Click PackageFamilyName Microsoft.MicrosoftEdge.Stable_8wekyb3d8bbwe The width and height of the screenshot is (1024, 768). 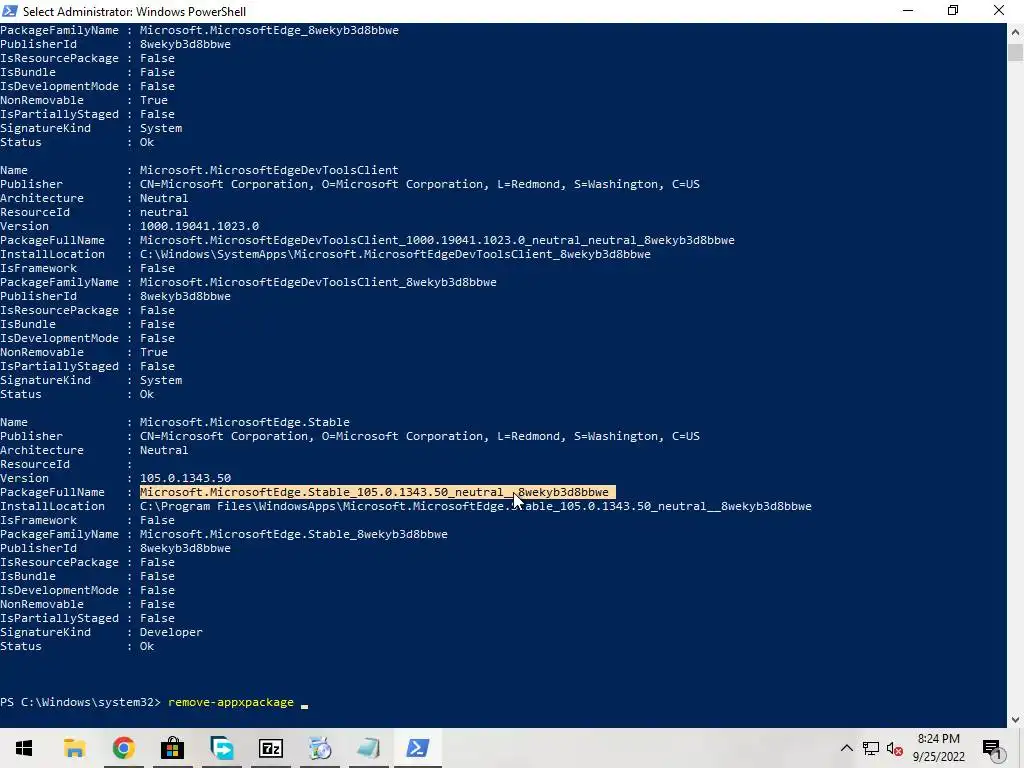(294, 535)
